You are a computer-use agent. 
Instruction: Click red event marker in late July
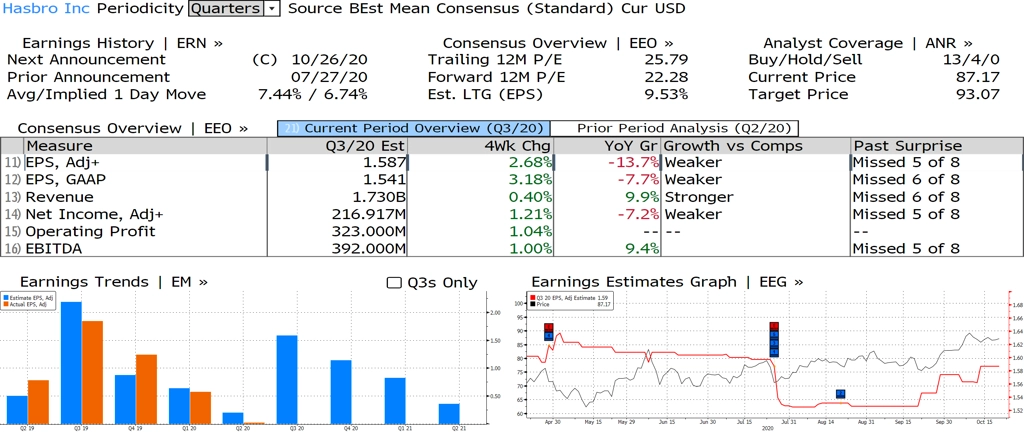tap(775, 326)
